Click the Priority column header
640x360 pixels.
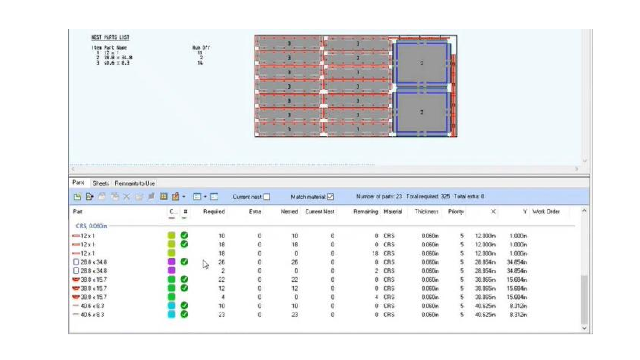click(456, 211)
